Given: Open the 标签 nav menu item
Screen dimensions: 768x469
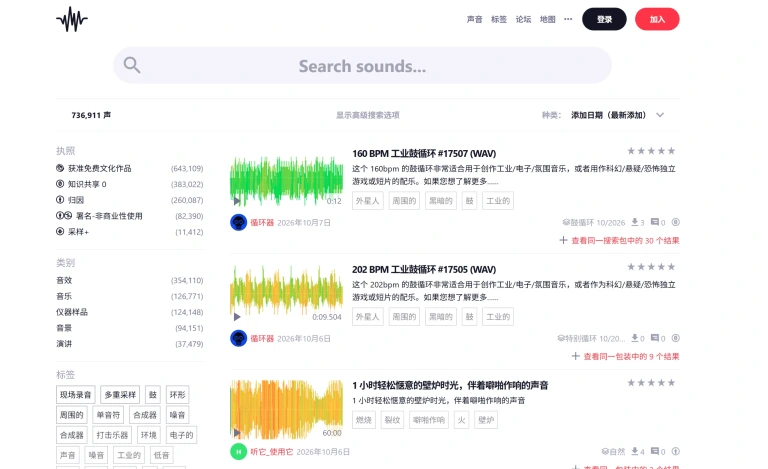Looking at the screenshot, I should pos(499,19).
